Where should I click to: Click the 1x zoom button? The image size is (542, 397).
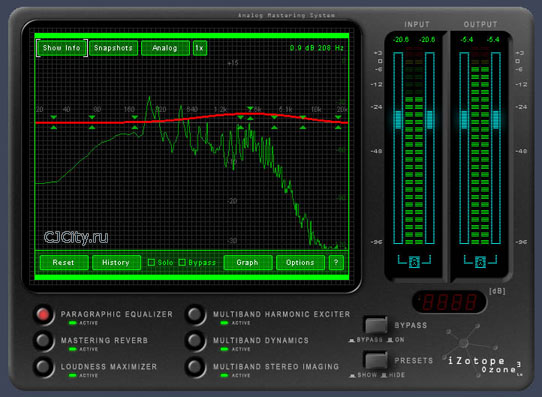(x=200, y=48)
